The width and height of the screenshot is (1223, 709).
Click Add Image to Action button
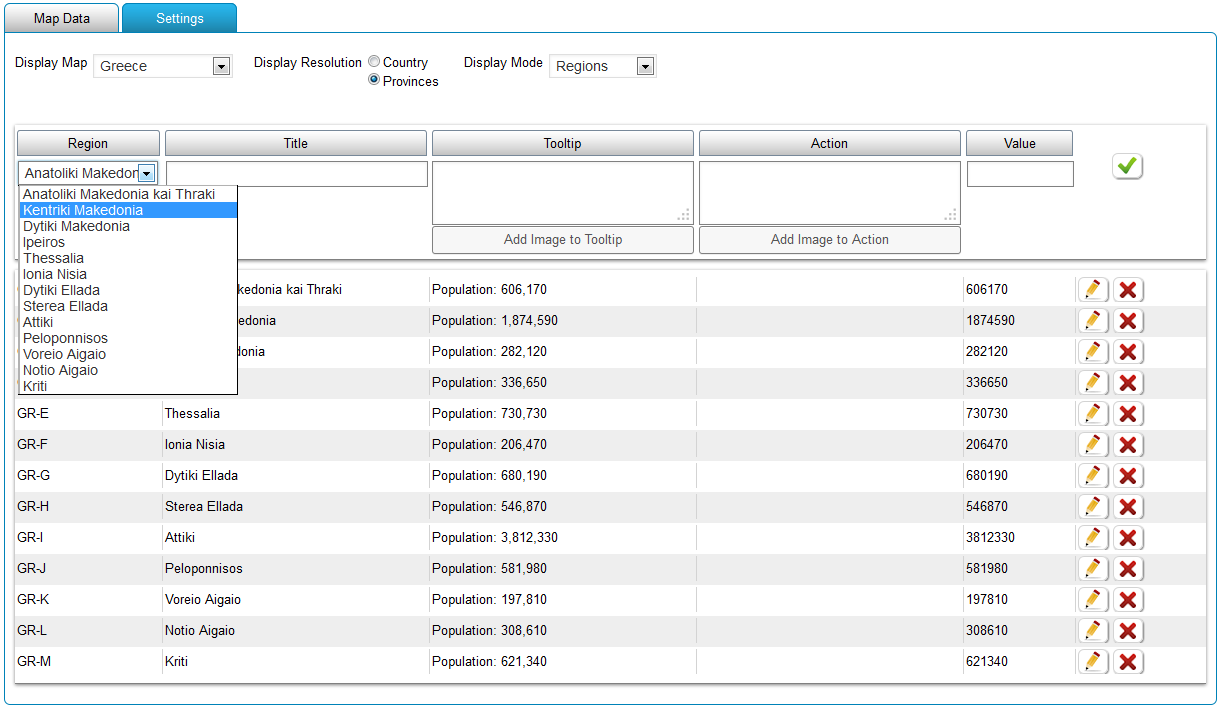(830, 240)
